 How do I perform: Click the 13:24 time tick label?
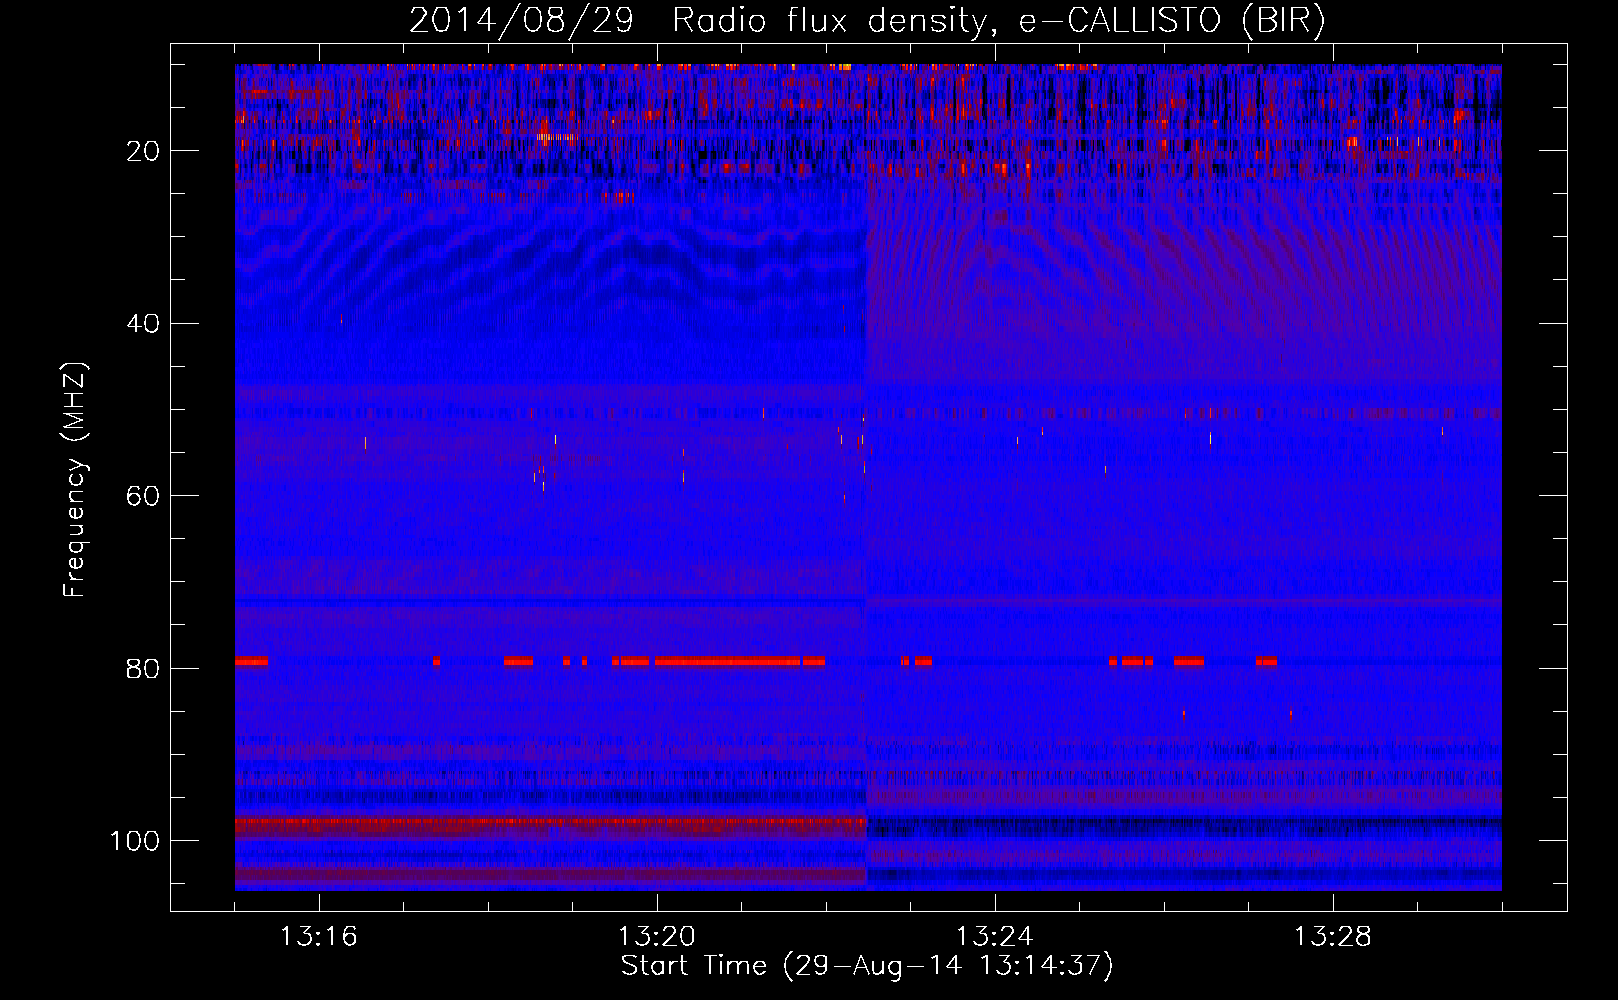coord(995,937)
